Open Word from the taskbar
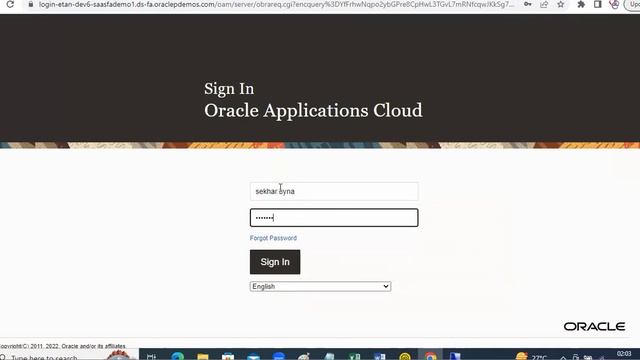Viewport: 640px width, 360px height. click(x=380, y=356)
